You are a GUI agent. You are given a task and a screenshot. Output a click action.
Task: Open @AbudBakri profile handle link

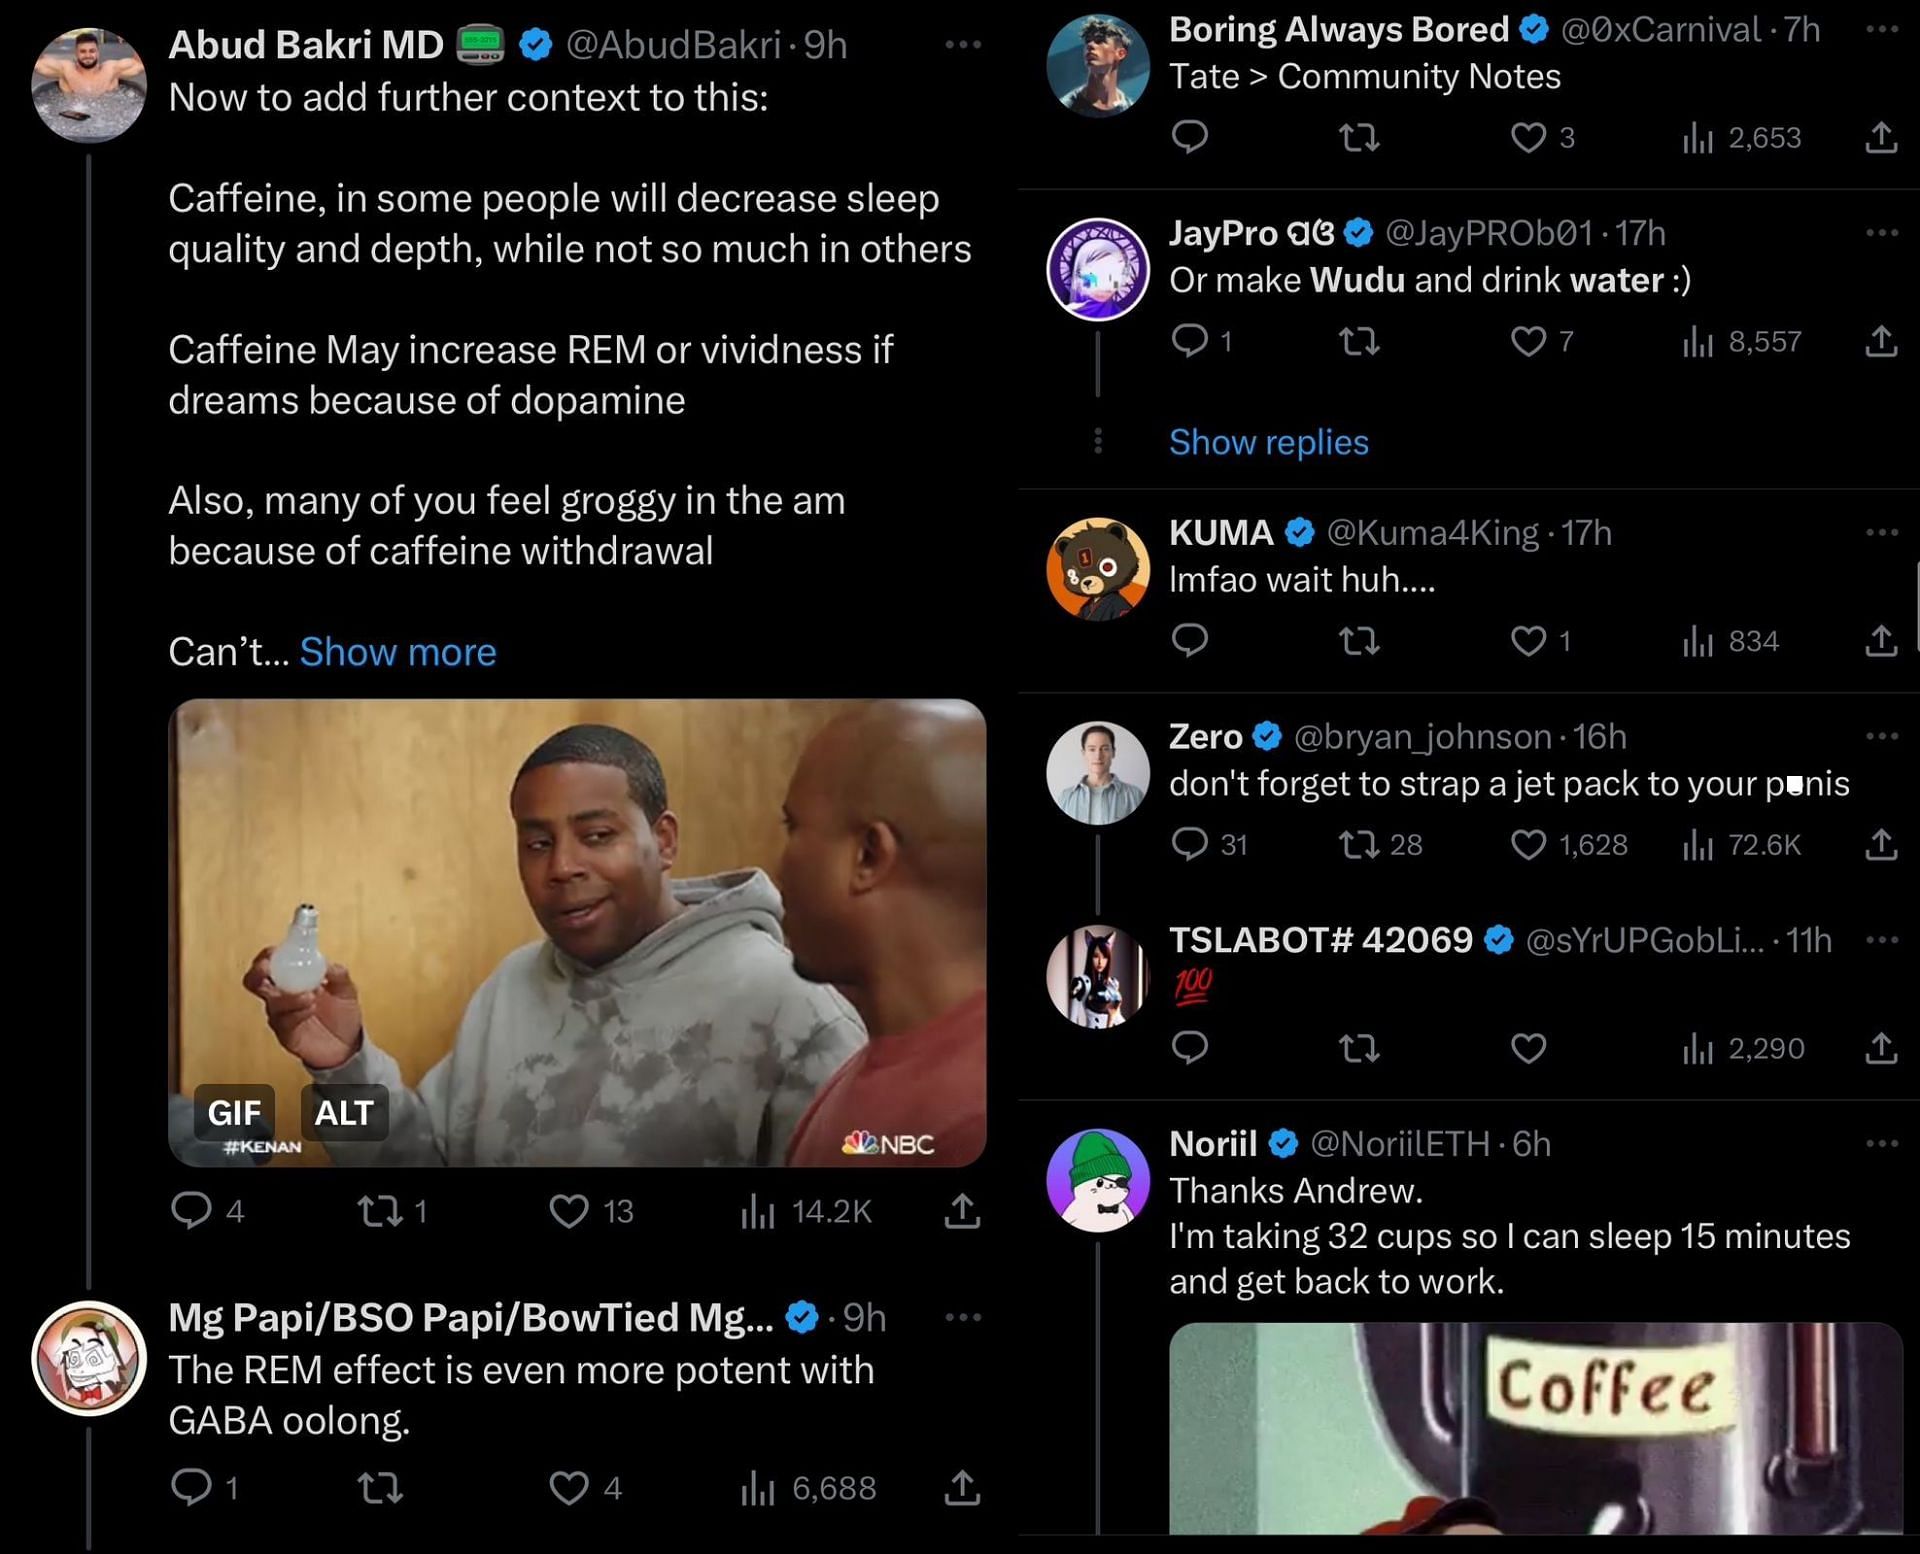click(673, 45)
